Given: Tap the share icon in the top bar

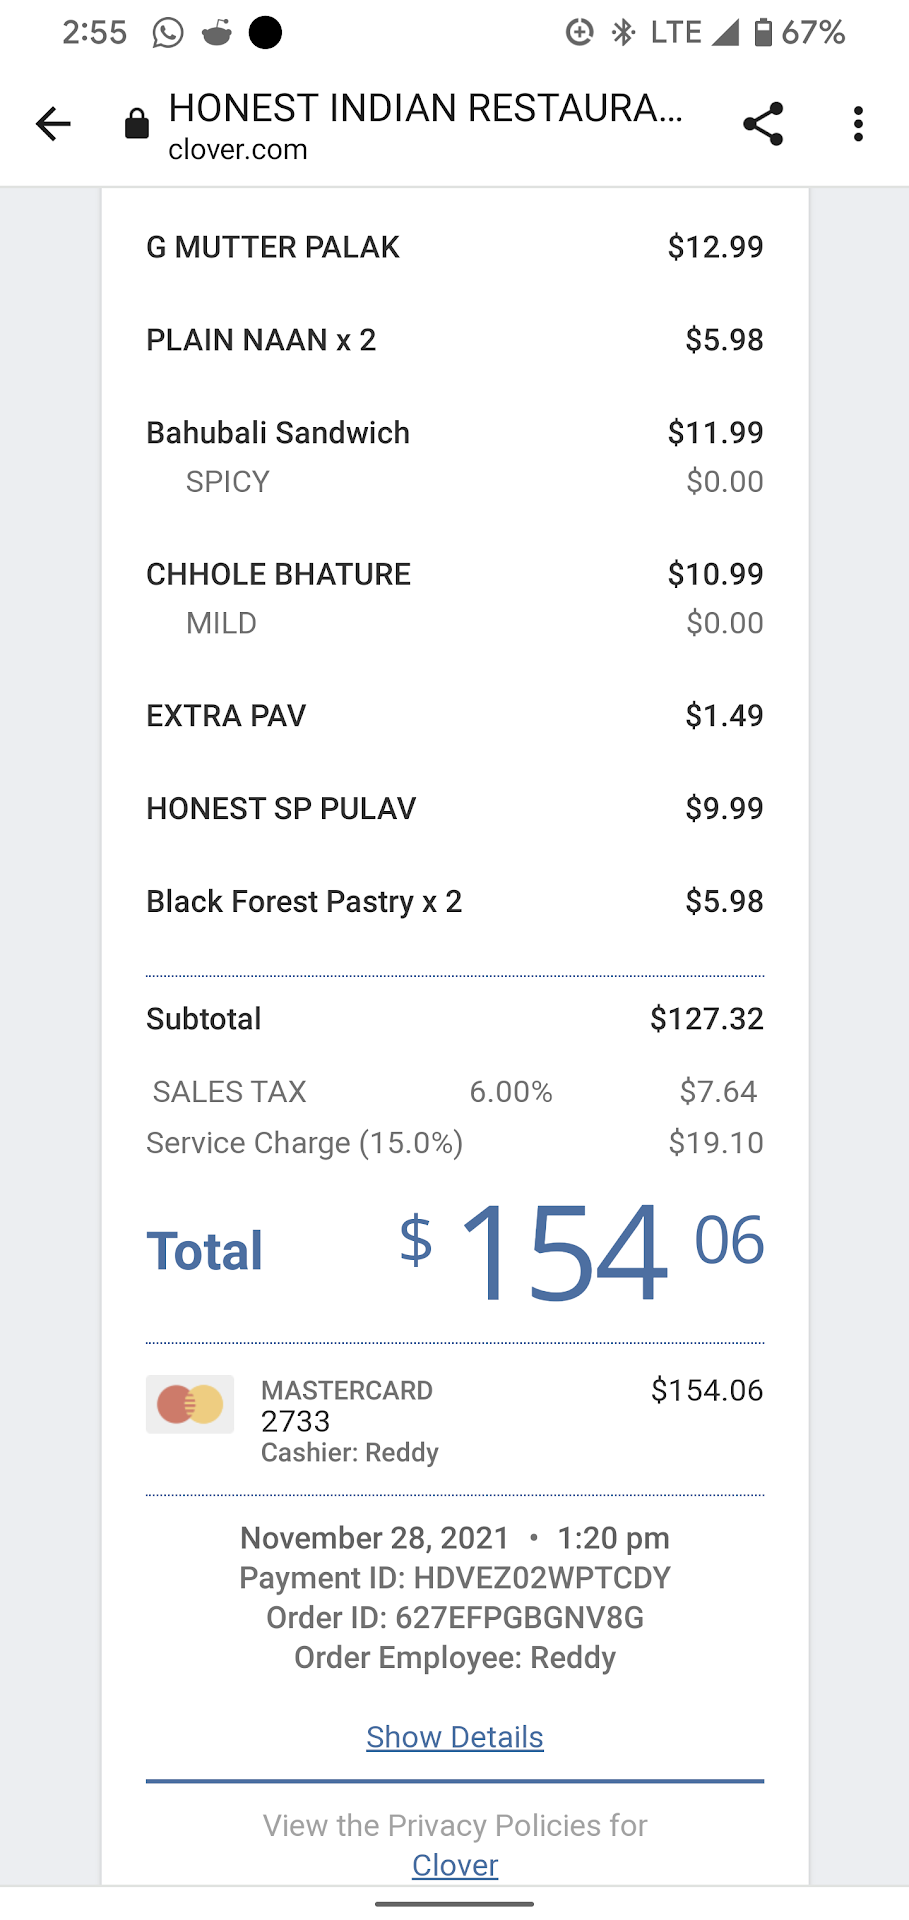Looking at the screenshot, I should click(x=763, y=124).
